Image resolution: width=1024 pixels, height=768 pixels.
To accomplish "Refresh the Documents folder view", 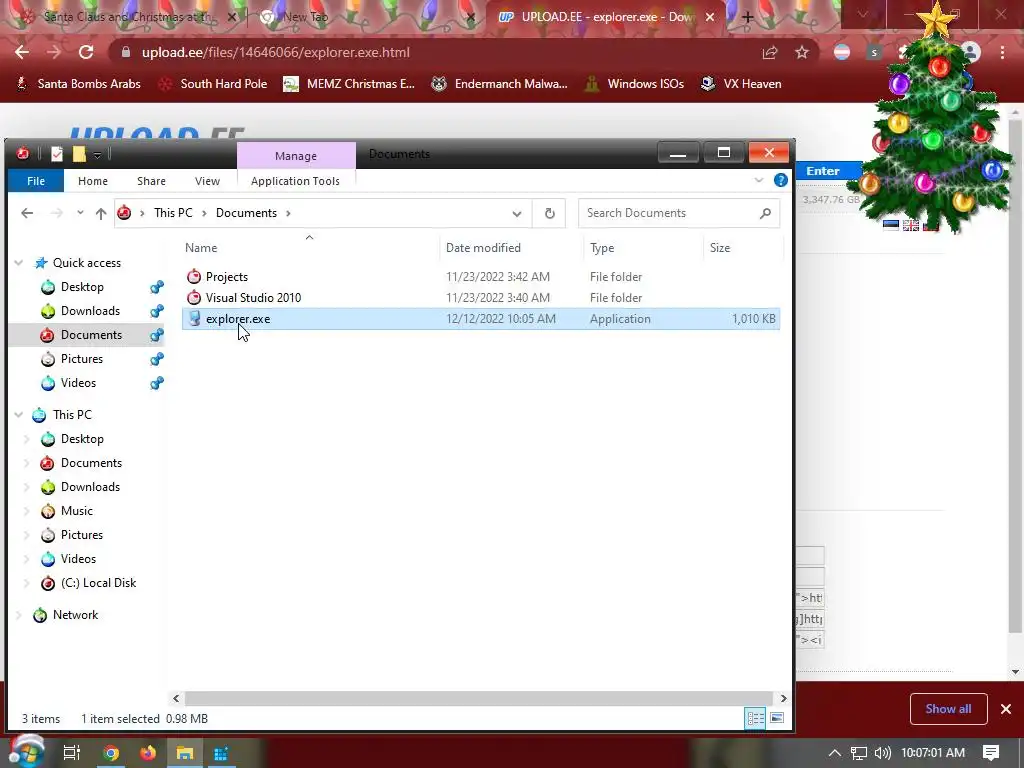I will pos(550,213).
